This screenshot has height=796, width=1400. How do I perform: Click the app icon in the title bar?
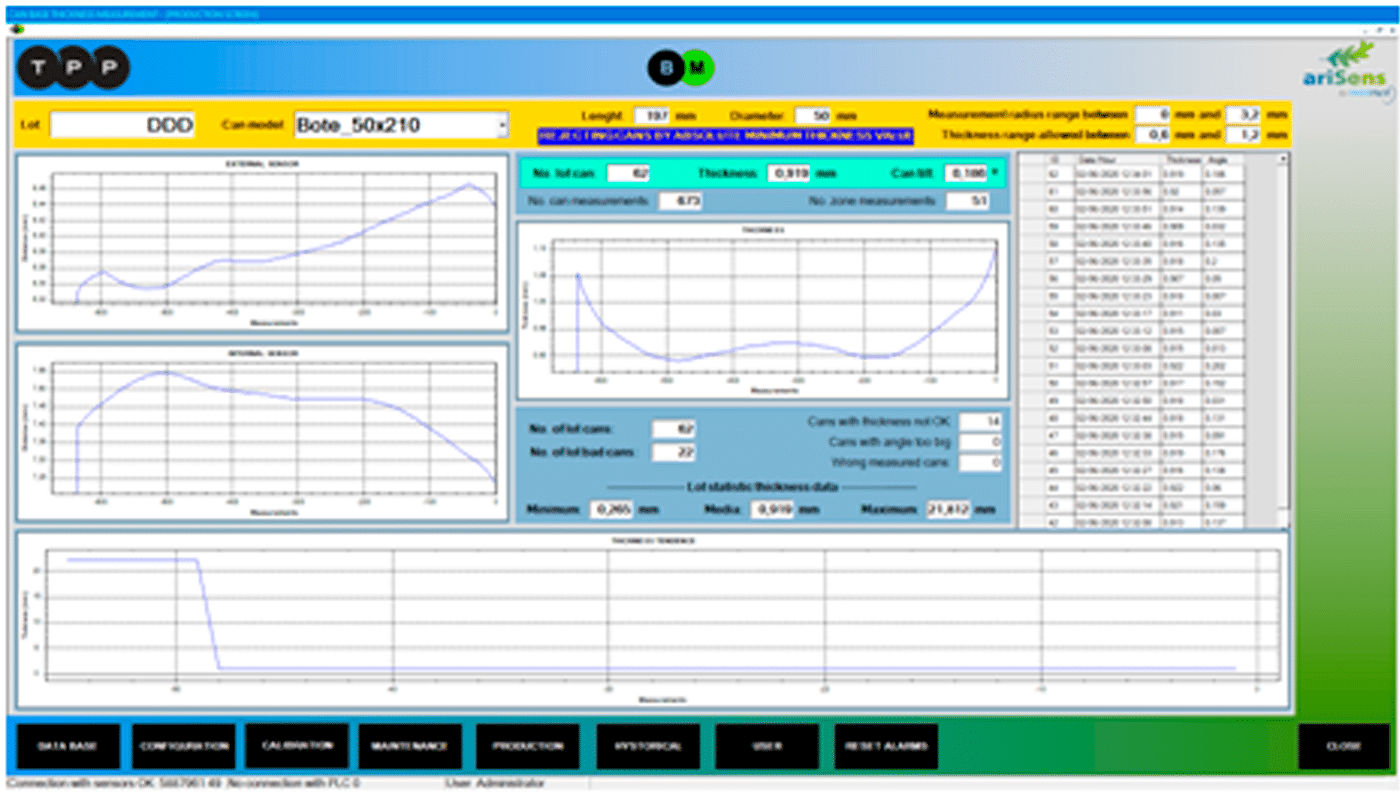coord(15,29)
